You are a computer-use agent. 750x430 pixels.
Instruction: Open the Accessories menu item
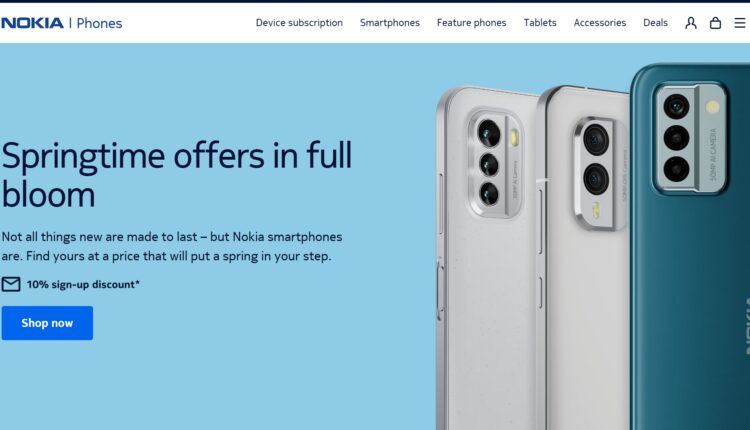(599, 22)
